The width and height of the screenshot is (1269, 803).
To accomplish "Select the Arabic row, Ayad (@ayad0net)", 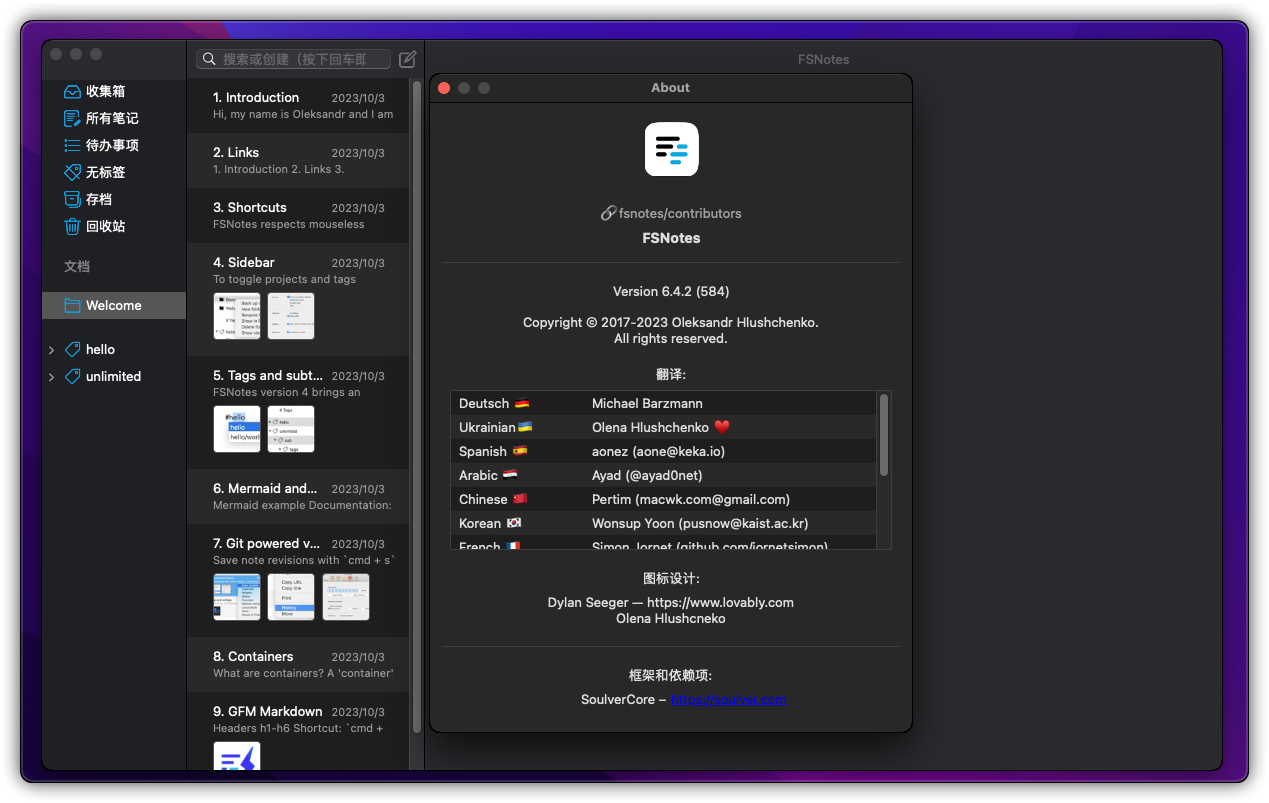I will [664, 475].
